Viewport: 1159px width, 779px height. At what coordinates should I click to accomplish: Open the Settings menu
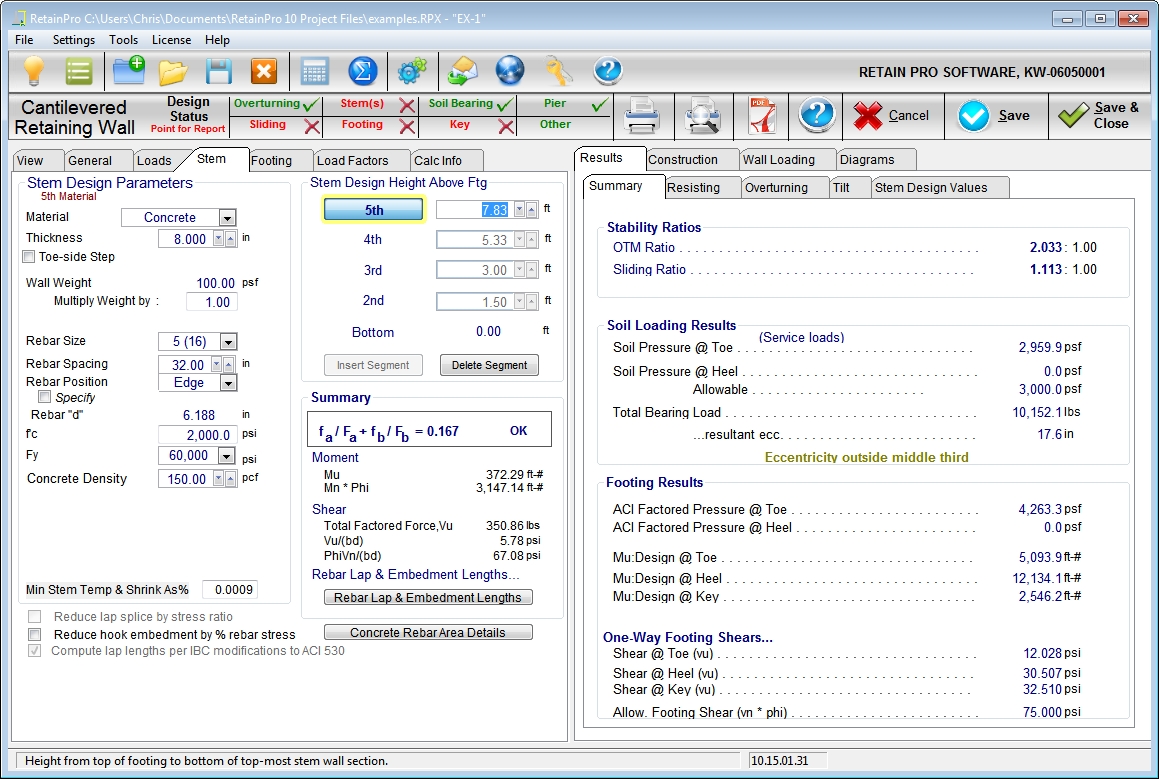(x=74, y=40)
